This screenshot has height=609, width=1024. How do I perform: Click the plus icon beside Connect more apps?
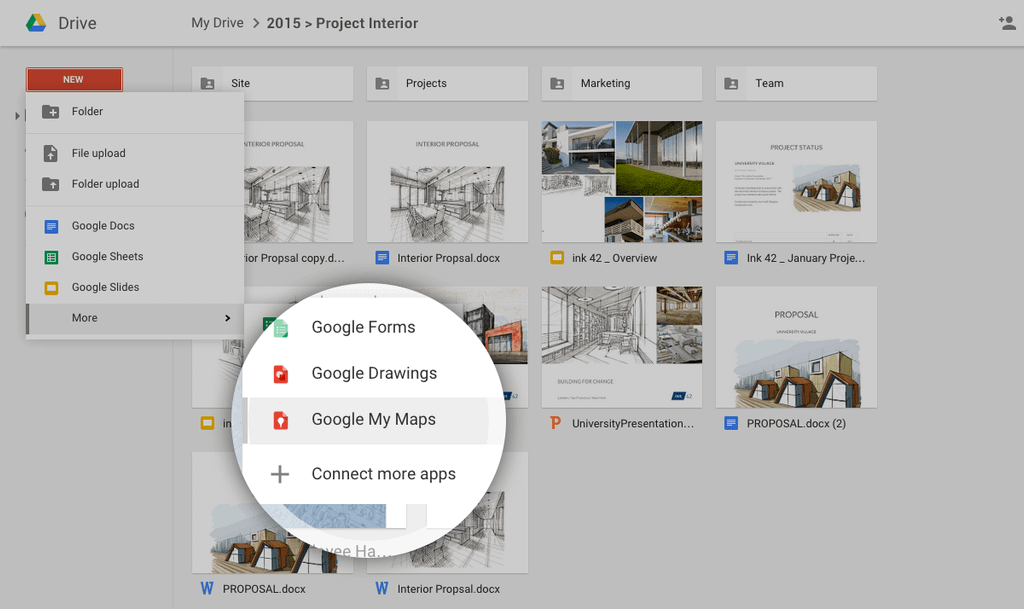(x=281, y=474)
